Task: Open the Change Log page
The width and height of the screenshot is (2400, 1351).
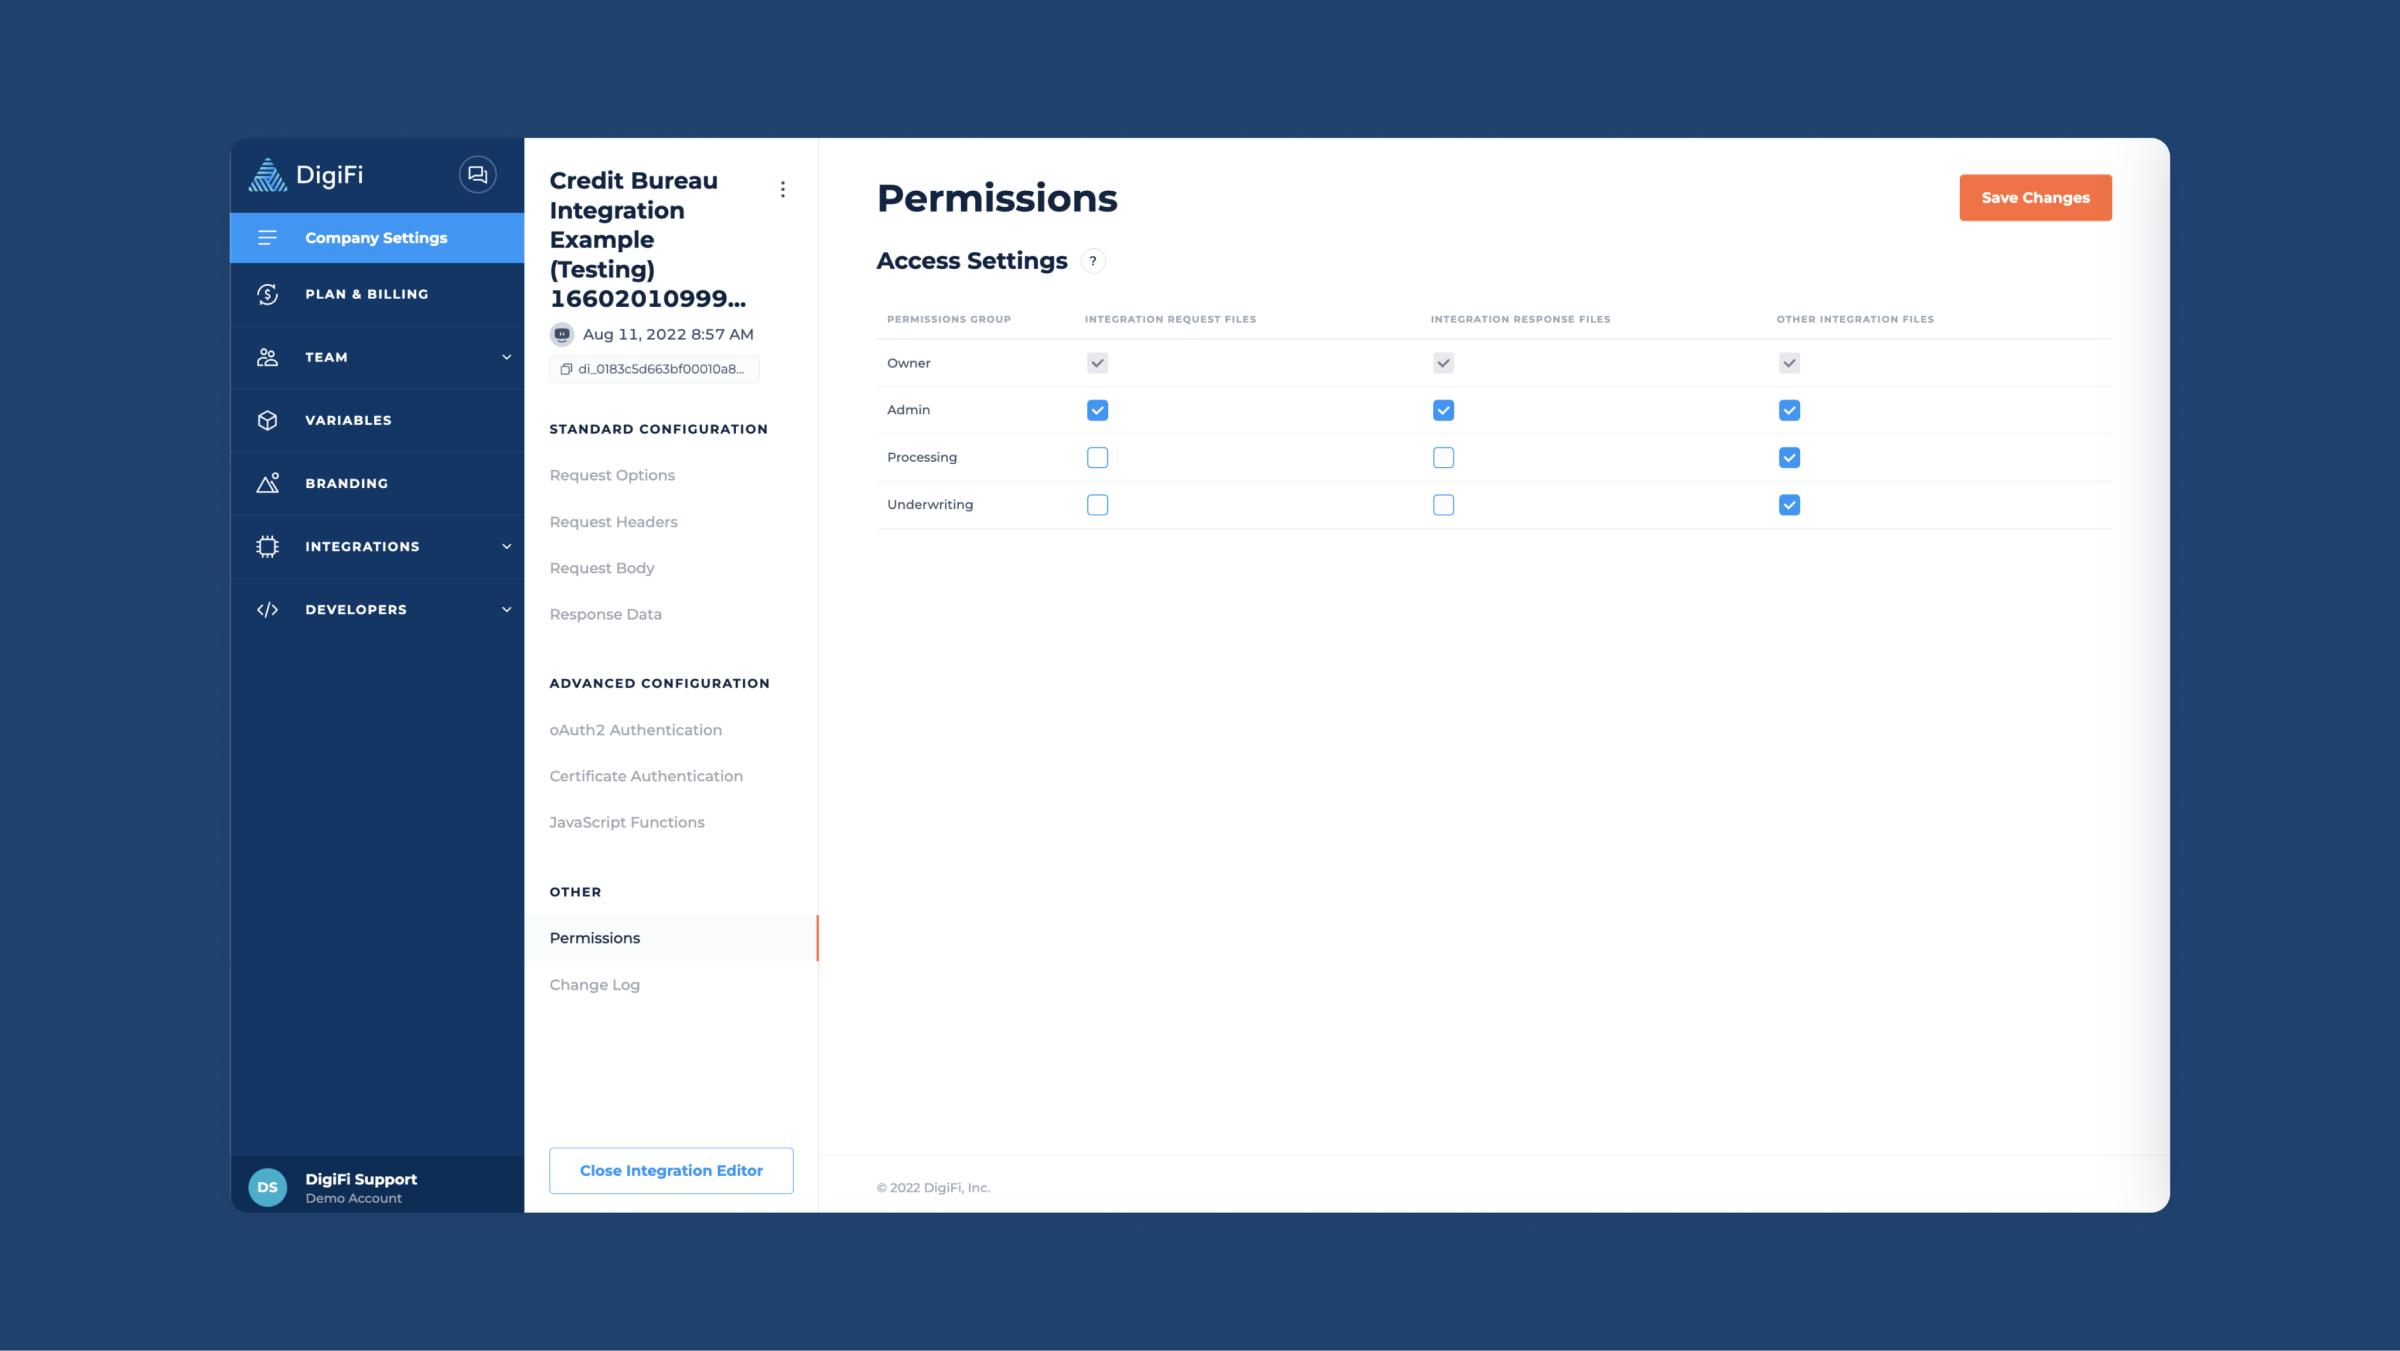Action: (594, 985)
